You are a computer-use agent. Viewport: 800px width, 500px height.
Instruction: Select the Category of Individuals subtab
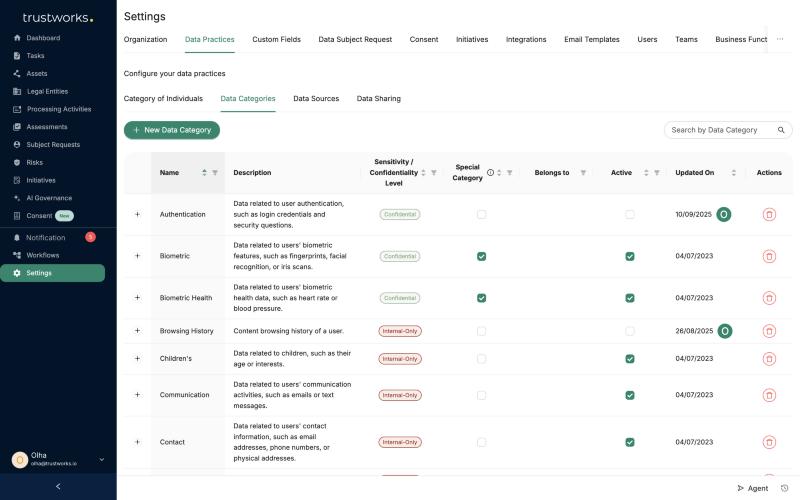pyautogui.click(x=163, y=98)
